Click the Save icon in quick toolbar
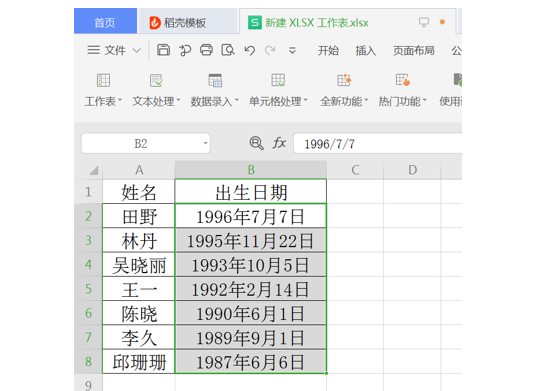 tap(163, 50)
